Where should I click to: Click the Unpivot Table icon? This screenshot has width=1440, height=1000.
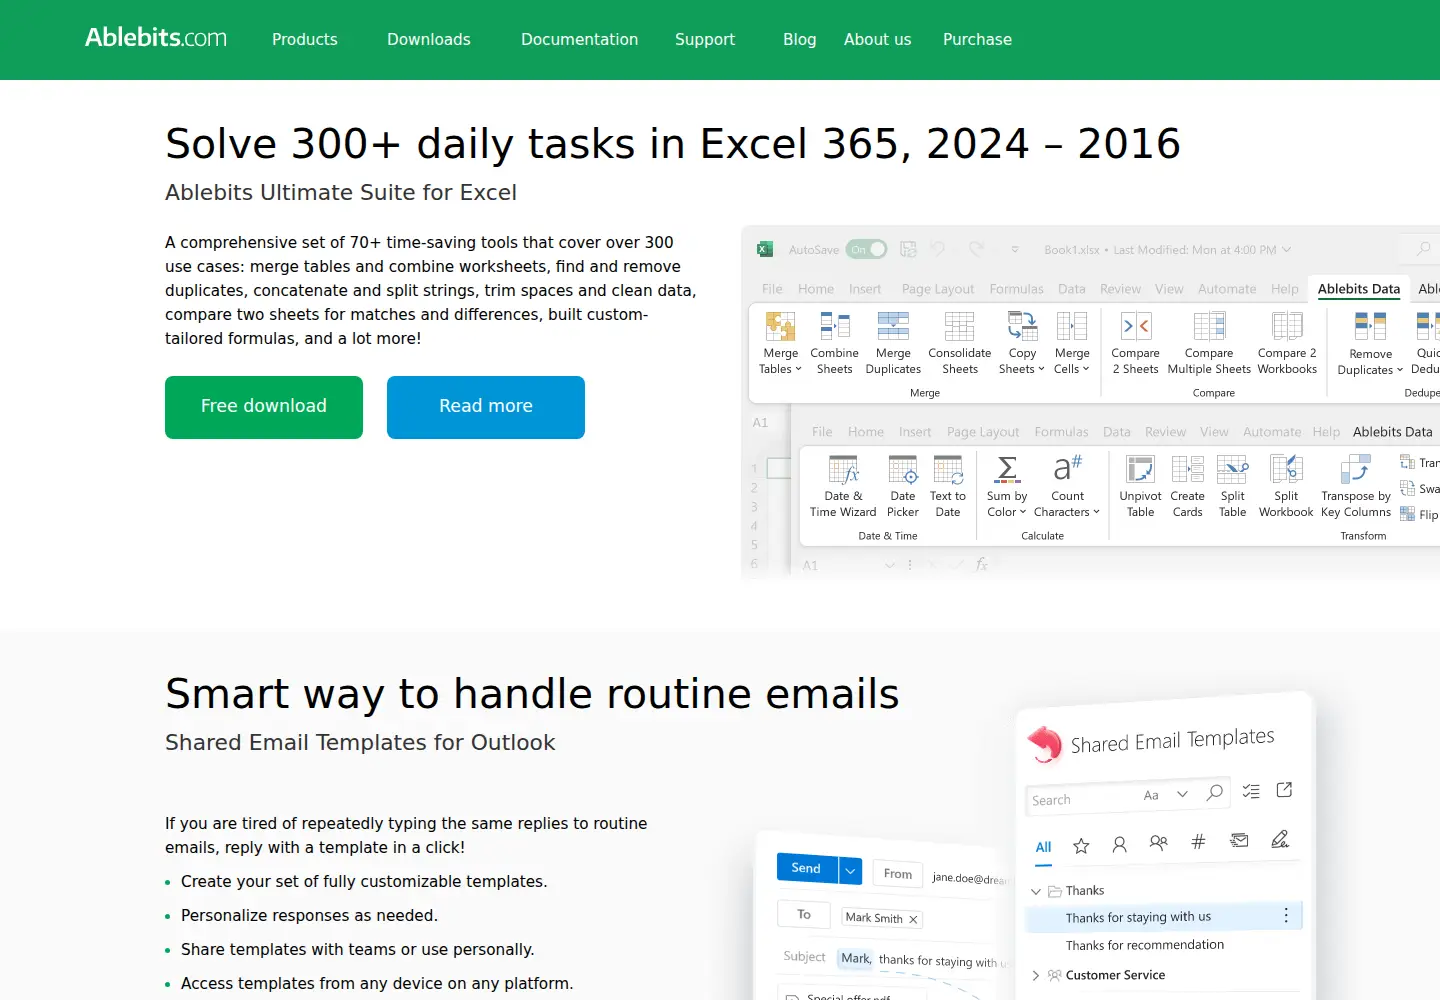coord(1140,486)
